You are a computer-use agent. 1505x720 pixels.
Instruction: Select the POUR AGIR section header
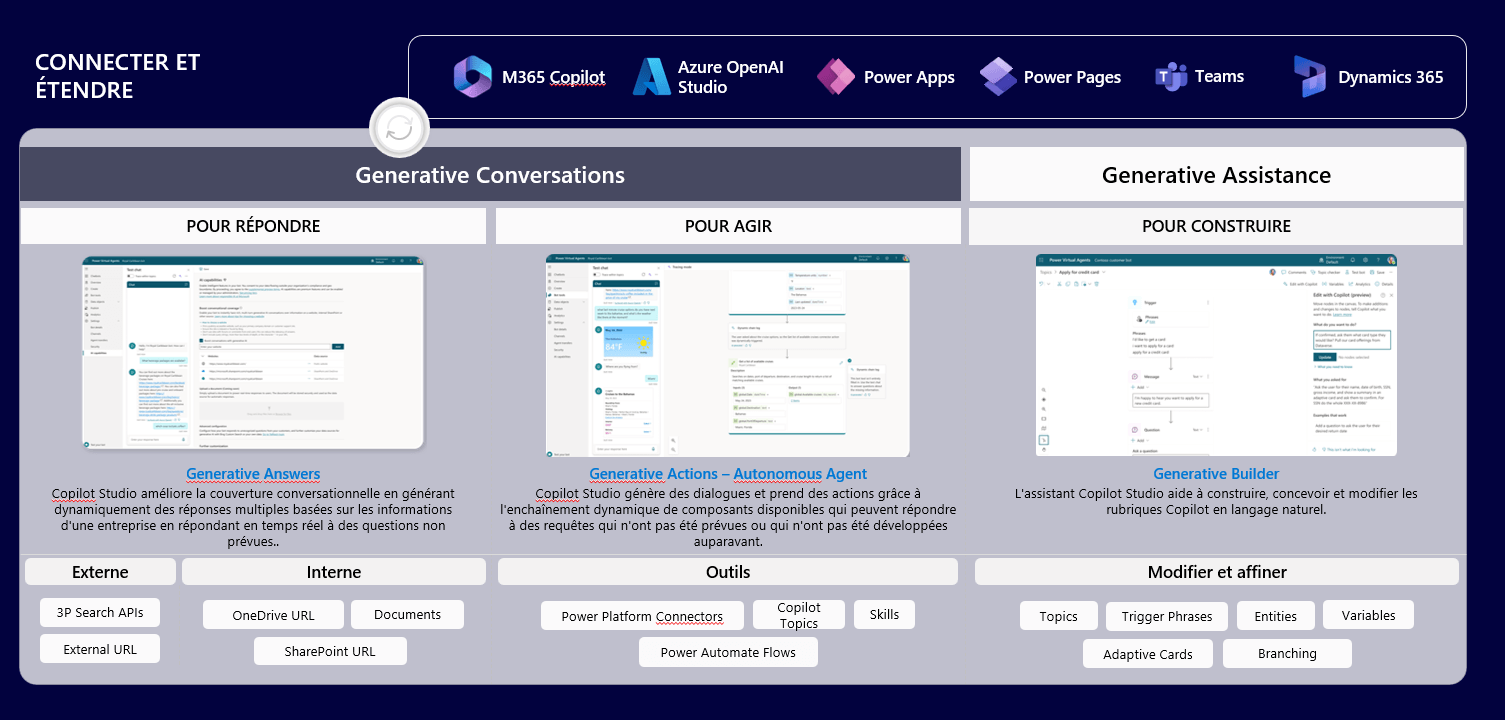point(728,226)
